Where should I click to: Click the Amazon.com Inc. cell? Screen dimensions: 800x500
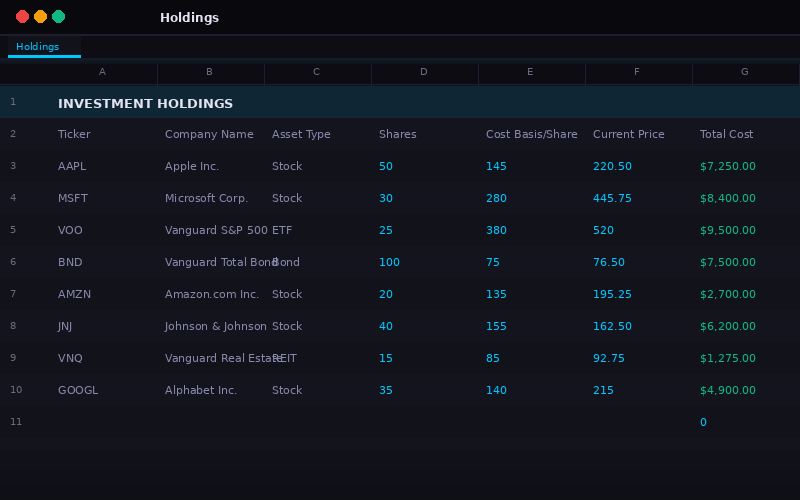tap(211, 294)
